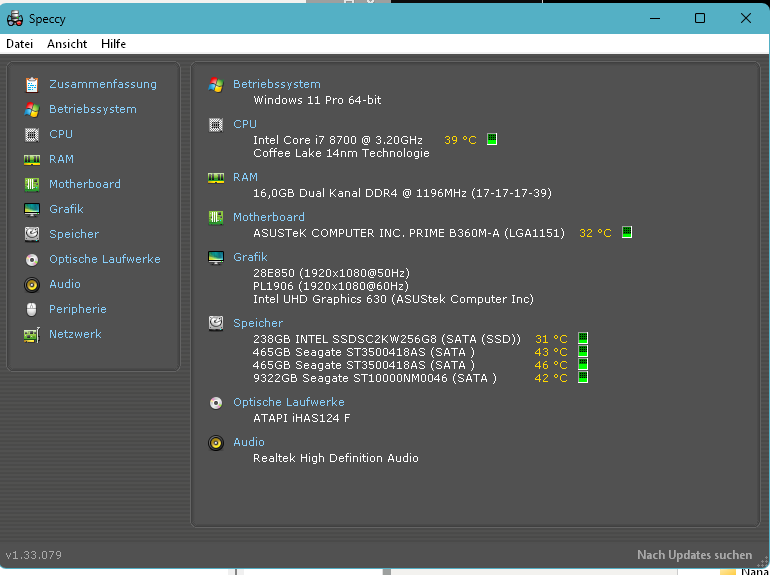Click the Audio heading link in summary
770x575 pixels.
[x=248, y=442]
